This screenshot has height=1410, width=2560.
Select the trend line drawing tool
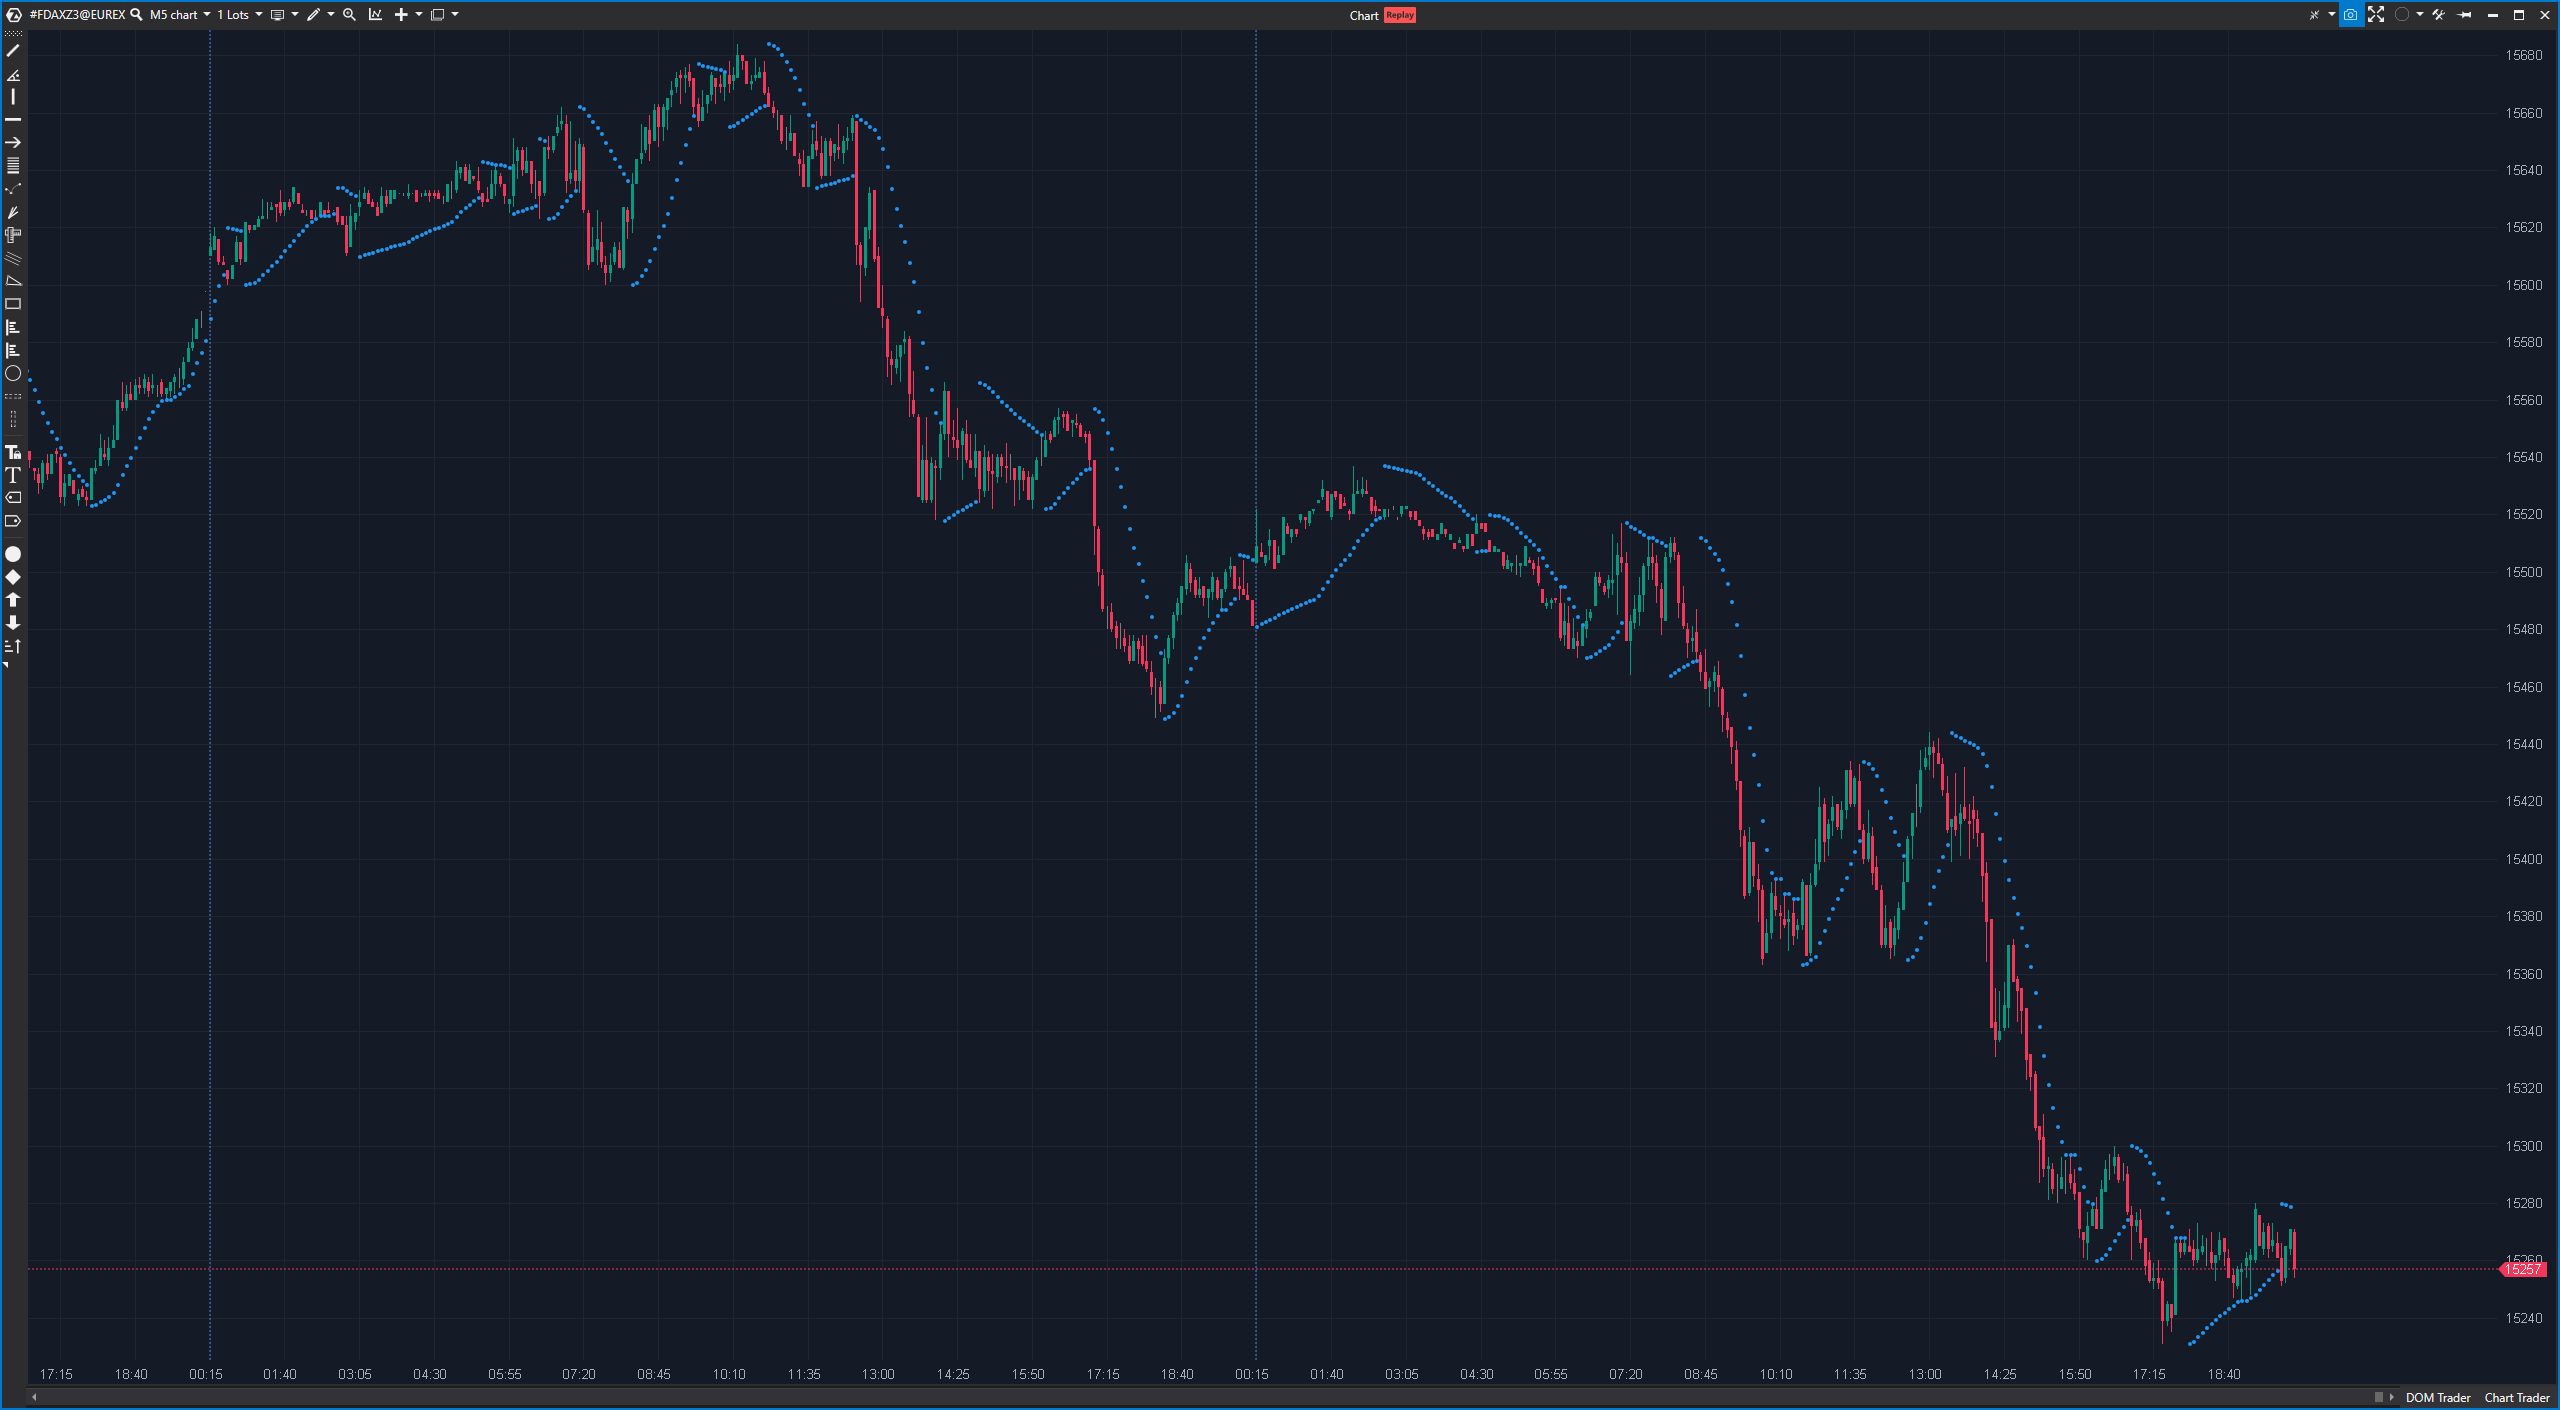tap(13, 50)
